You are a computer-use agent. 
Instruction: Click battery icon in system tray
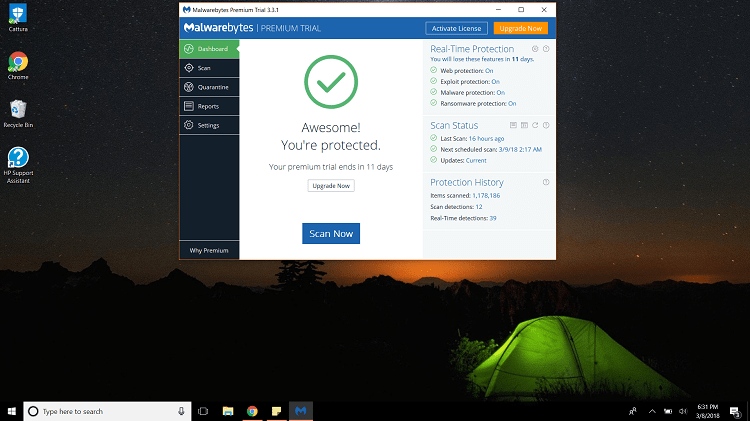[668, 411]
